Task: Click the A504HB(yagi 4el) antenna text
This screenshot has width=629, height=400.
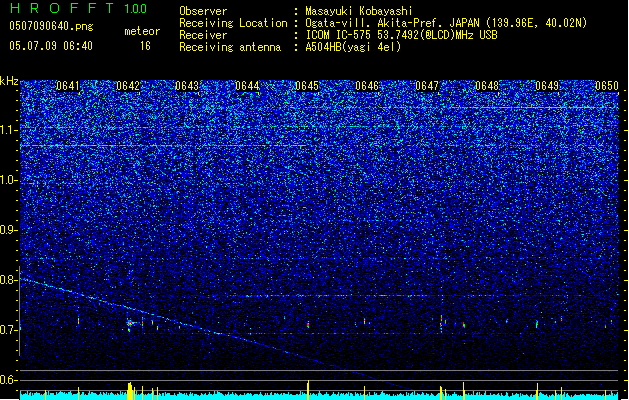Action: point(353,47)
